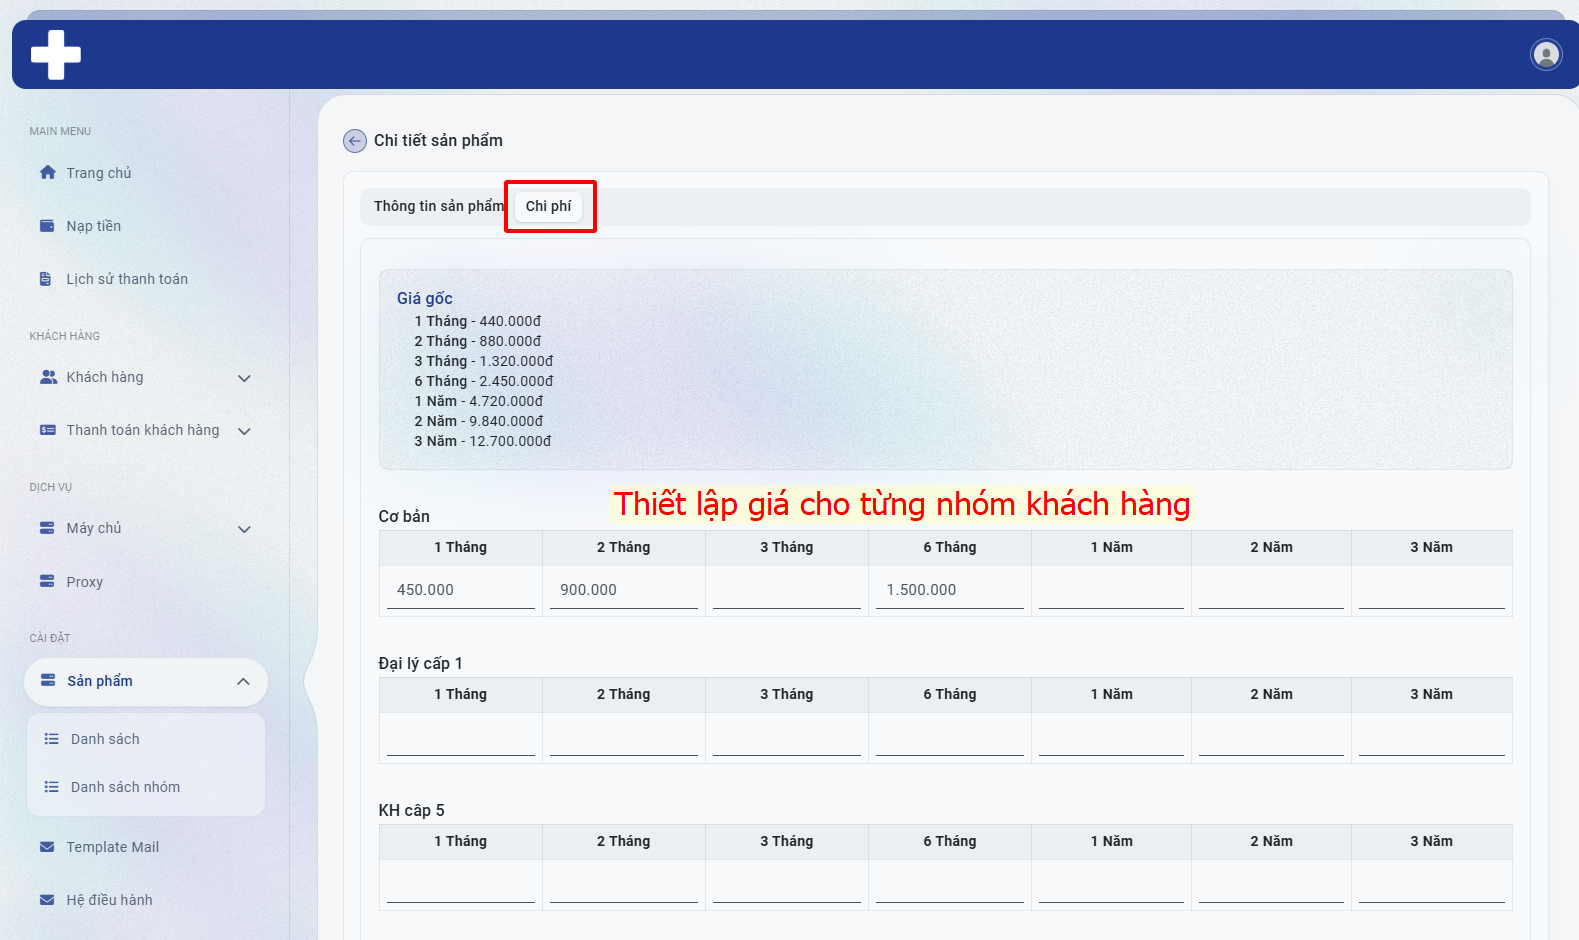Edit Cơ bản 6 Tháng price 1.500.000
Image resolution: width=1579 pixels, height=940 pixels.
pos(950,590)
